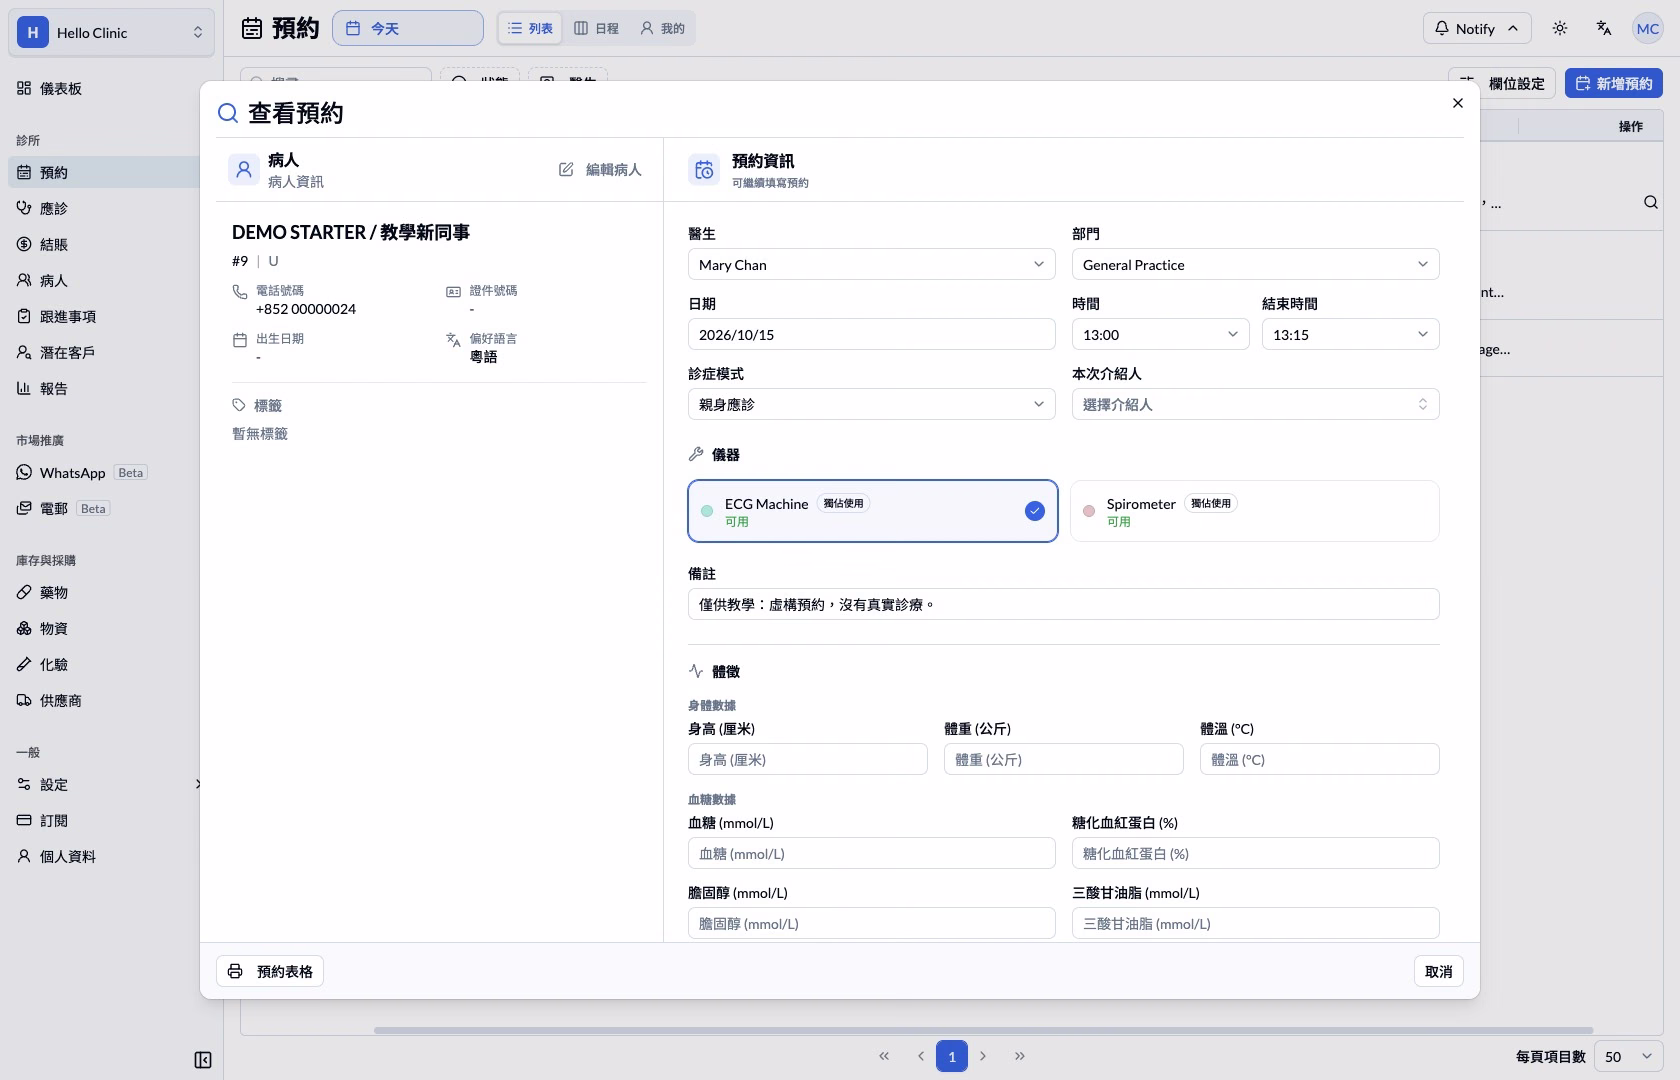Viewport: 1680px width, 1080px height.
Task: Select the ECG Machine equipment card
Action: click(x=873, y=511)
